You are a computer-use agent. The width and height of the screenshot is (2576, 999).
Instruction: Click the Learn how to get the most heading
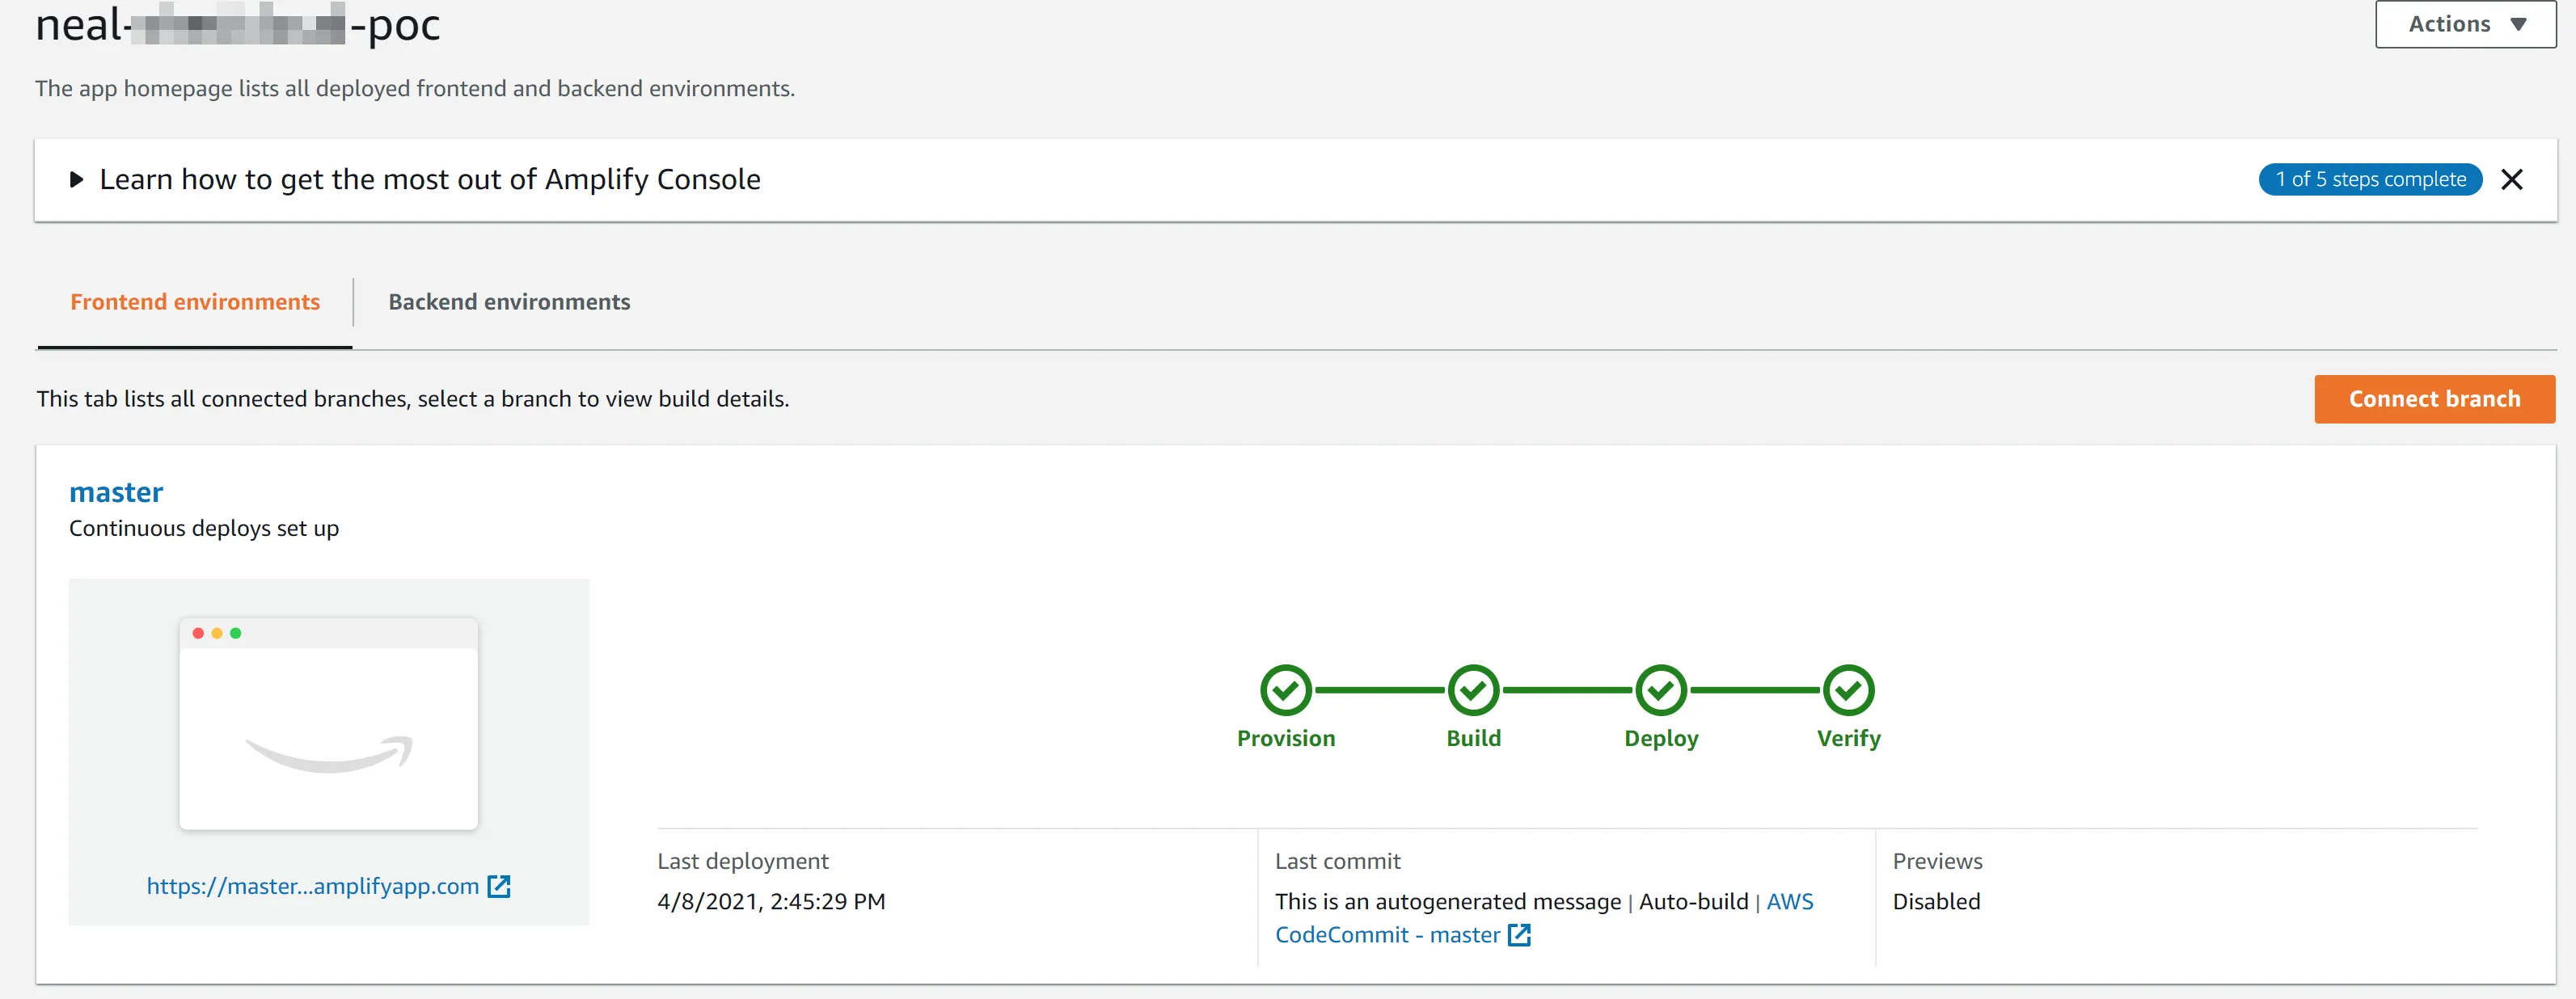pyautogui.click(x=430, y=180)
